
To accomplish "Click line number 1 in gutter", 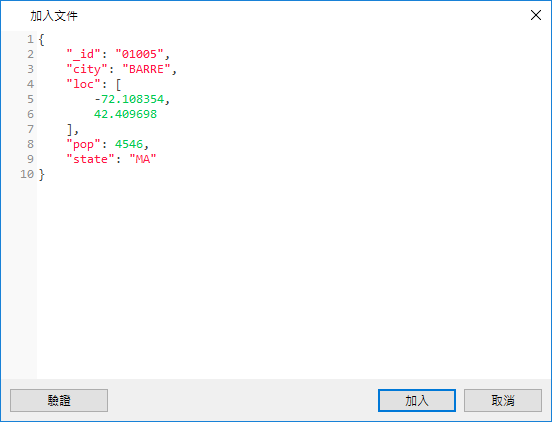I will point(30,39).
